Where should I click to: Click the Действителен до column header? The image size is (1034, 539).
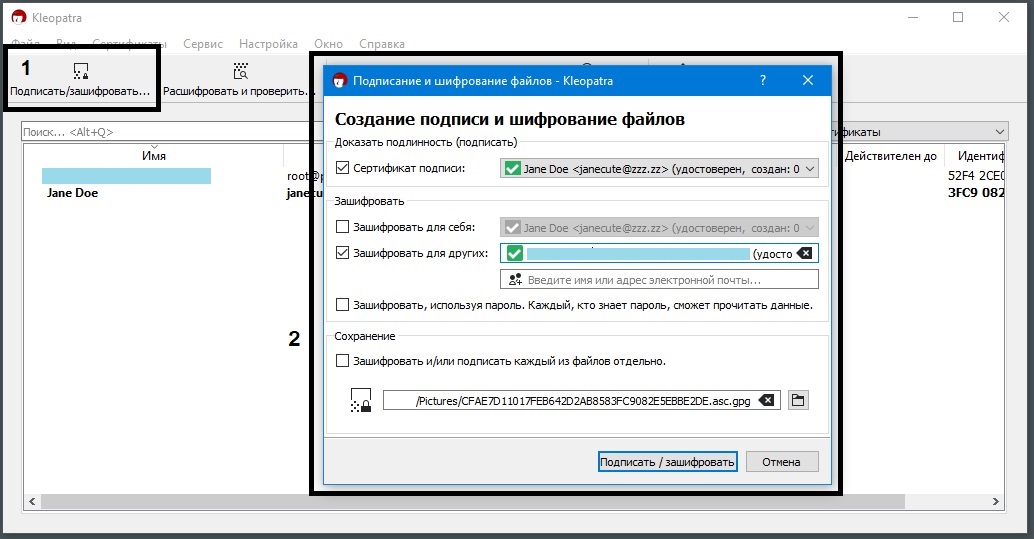(x=890, y=156)
